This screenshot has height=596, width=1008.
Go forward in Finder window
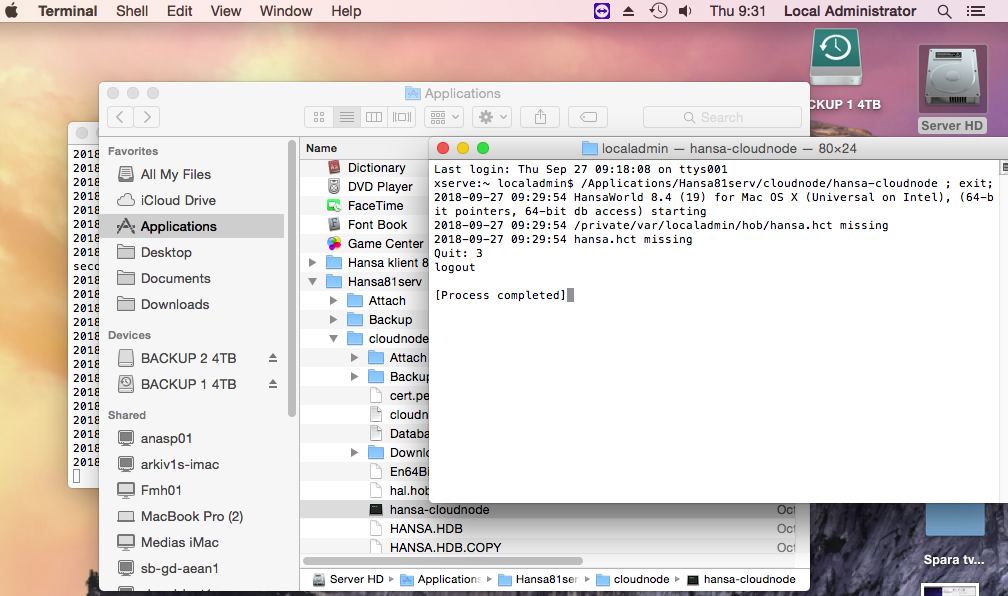(147, 117)
